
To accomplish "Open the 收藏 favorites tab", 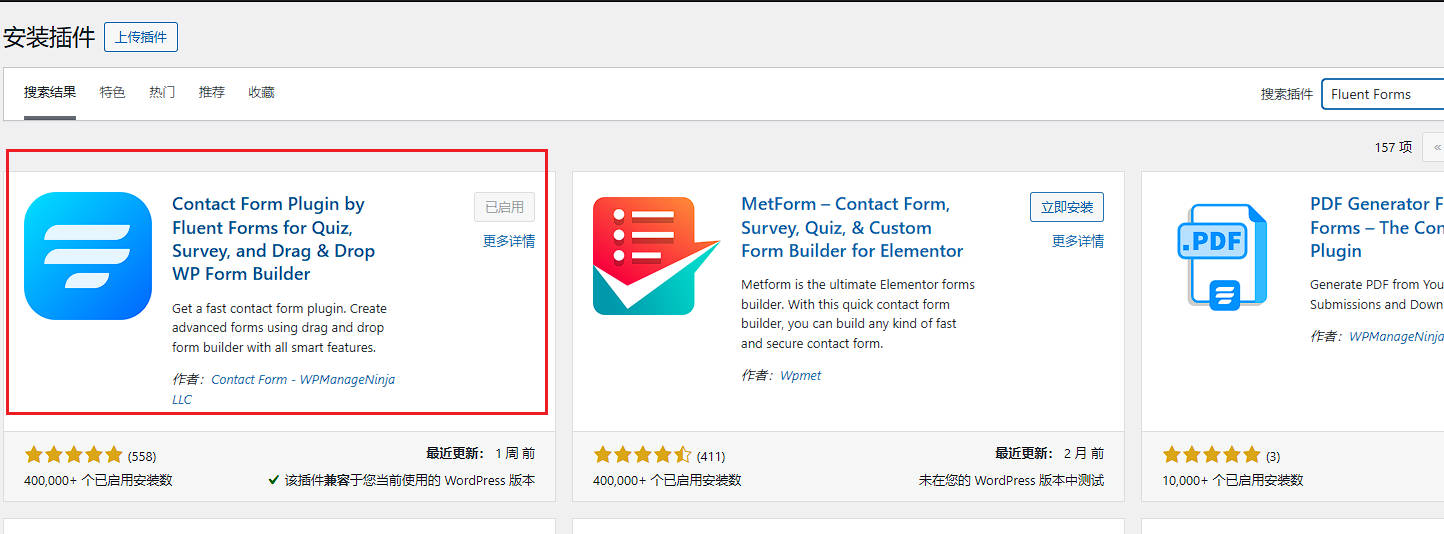I will (261, 92).
